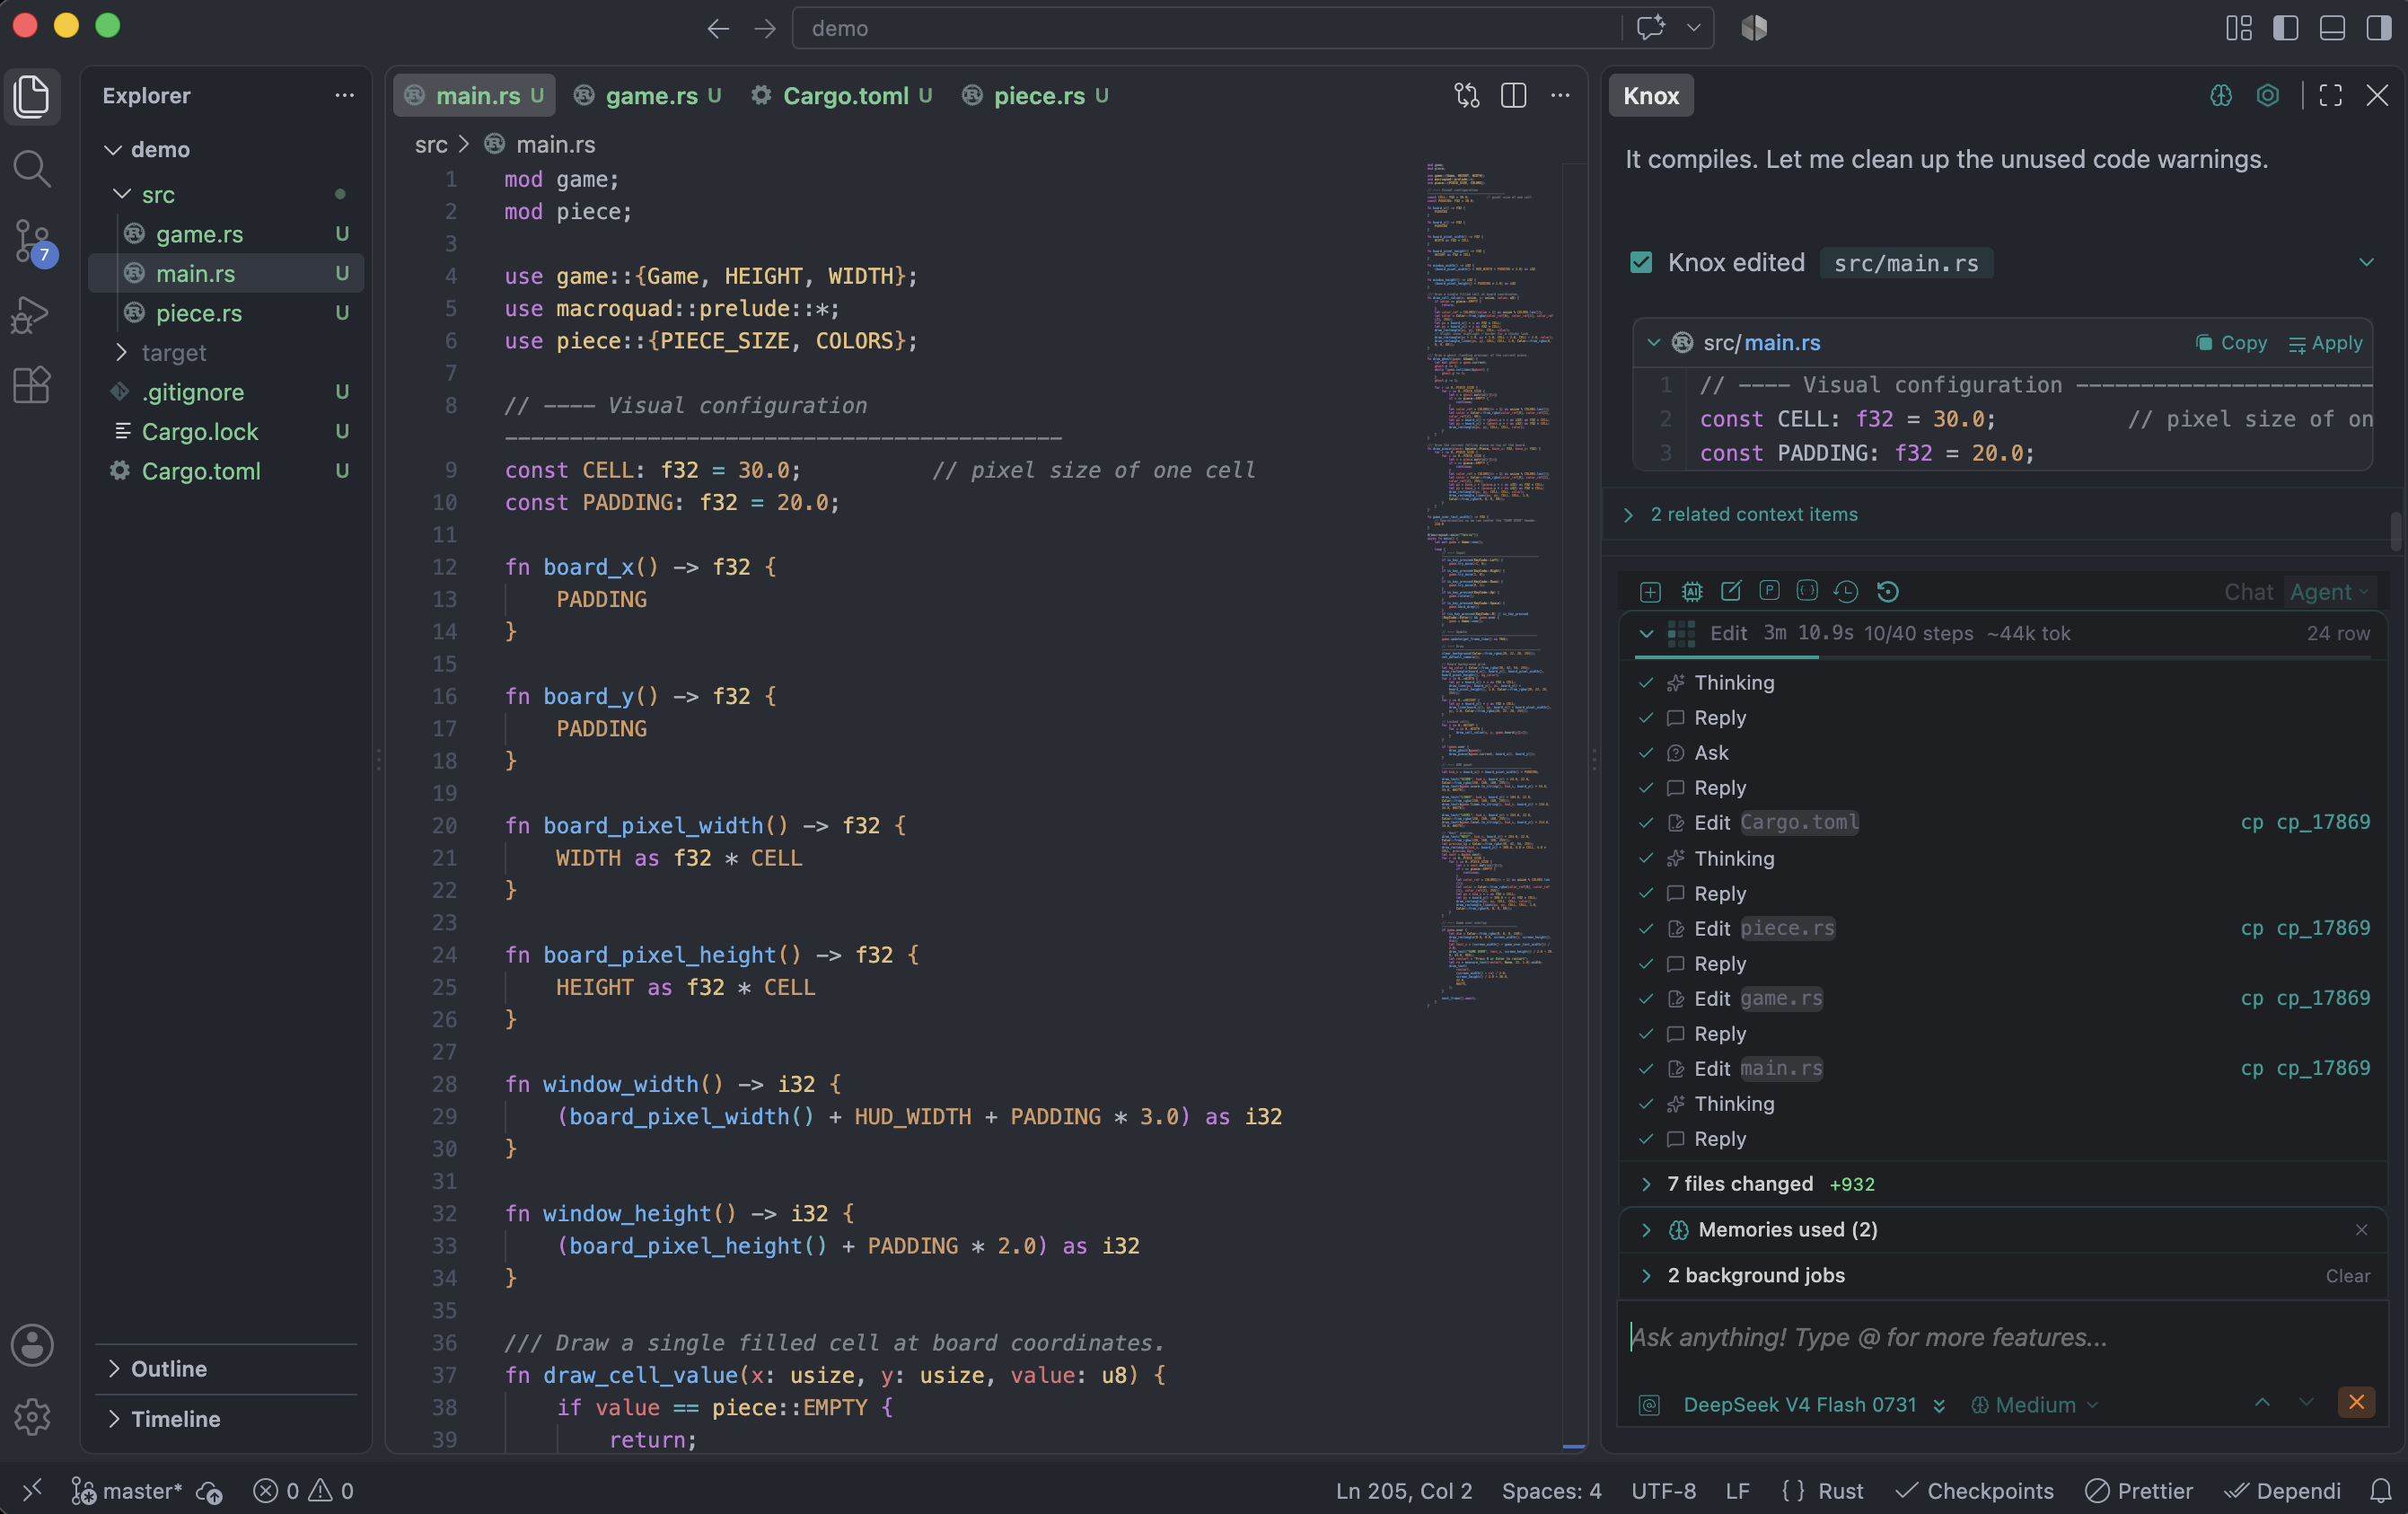Viewport: 2408px width, 1514px height.
Task: Split the editor right
Action: [1513, 95]
